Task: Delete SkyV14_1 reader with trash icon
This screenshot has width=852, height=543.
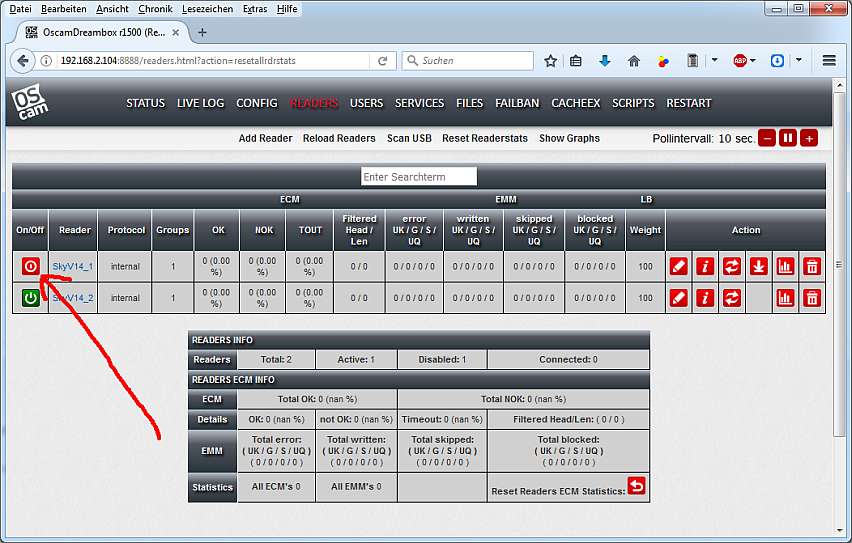Action: (x=811, y=267)
